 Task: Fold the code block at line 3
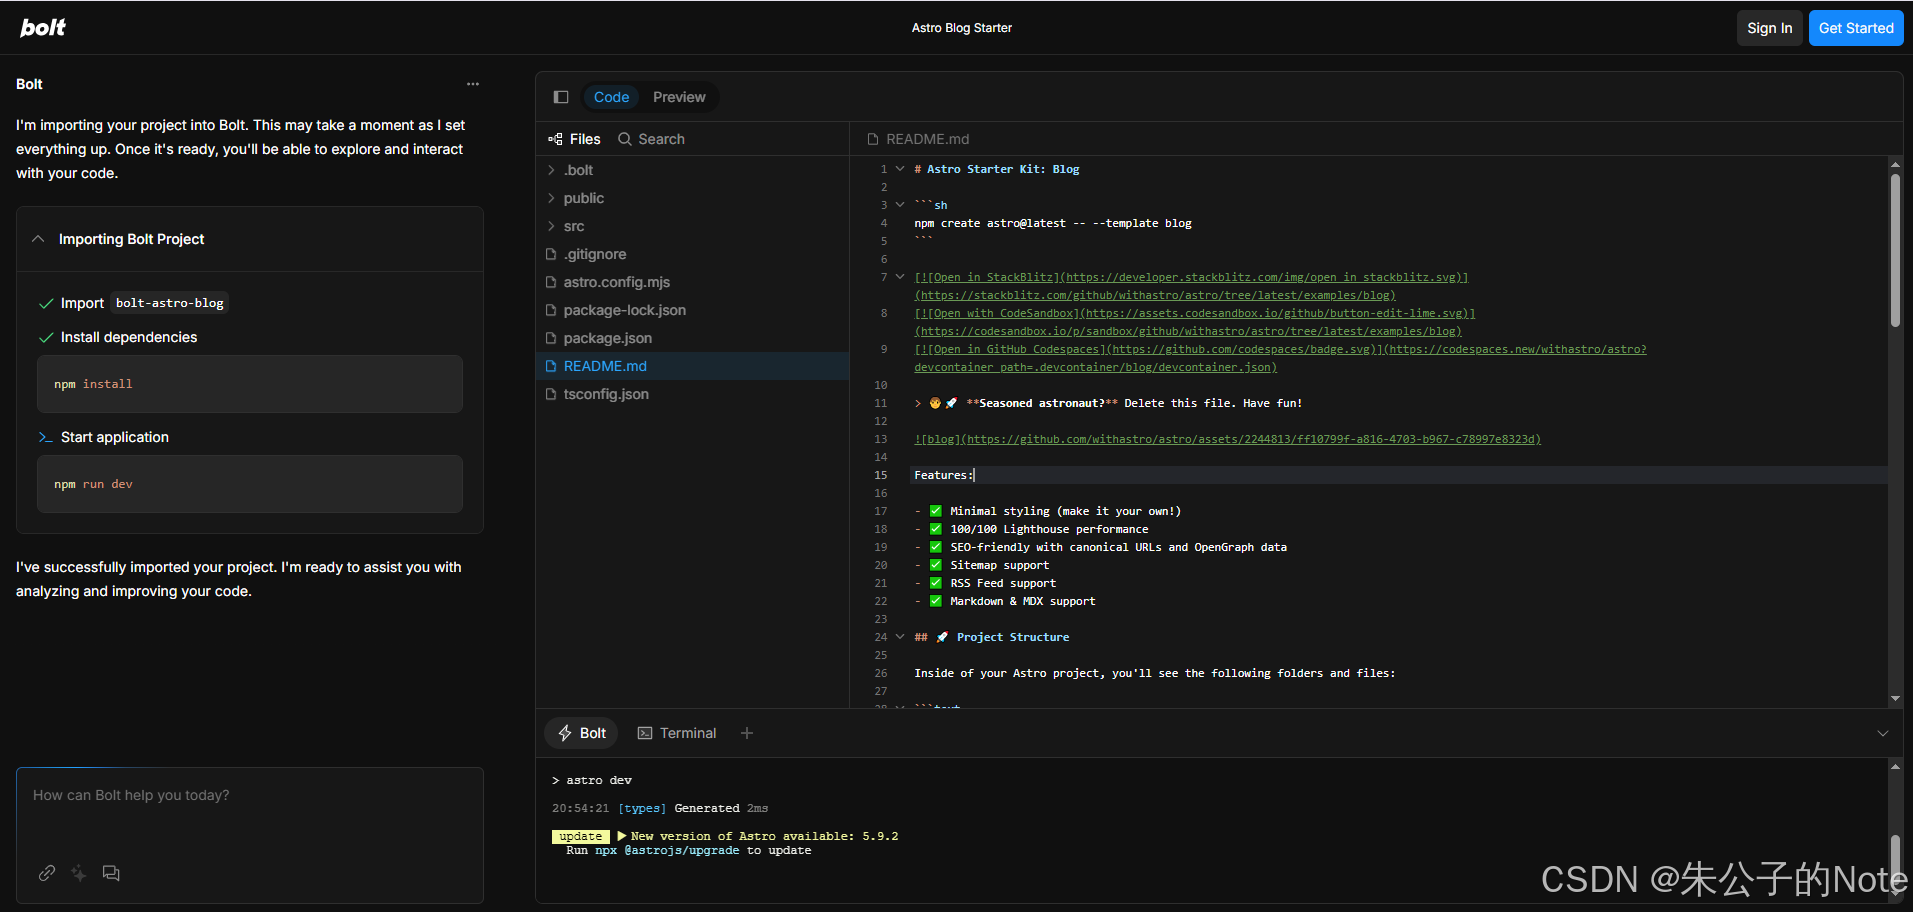click(x=900, y=205)
